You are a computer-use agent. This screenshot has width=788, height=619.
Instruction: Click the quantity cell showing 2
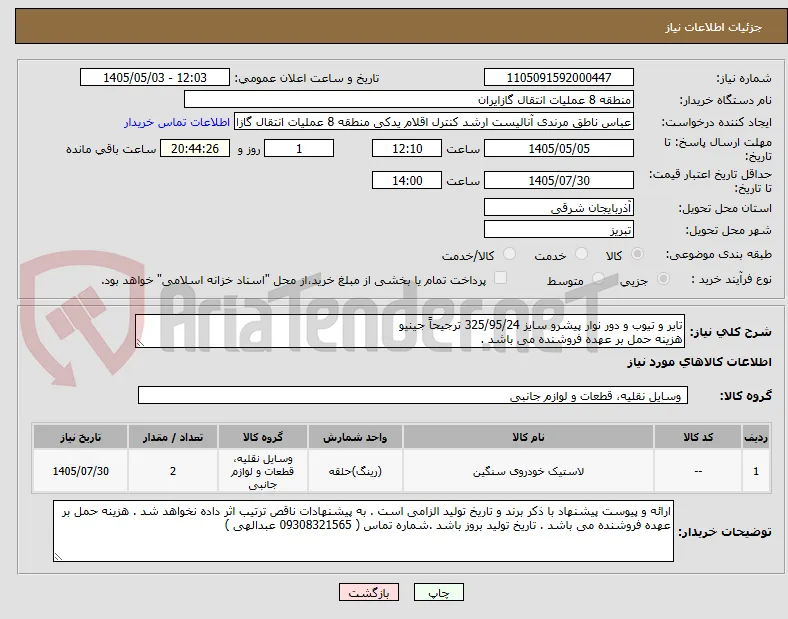tap(173, 471)
